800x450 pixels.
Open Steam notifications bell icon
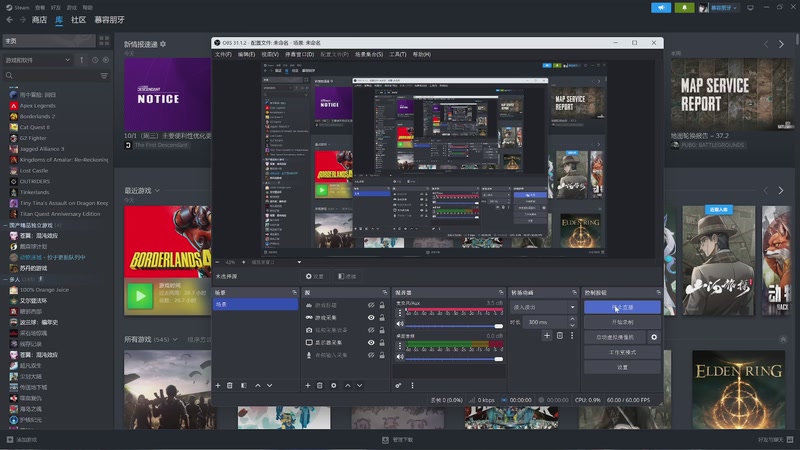coord(684,8)
